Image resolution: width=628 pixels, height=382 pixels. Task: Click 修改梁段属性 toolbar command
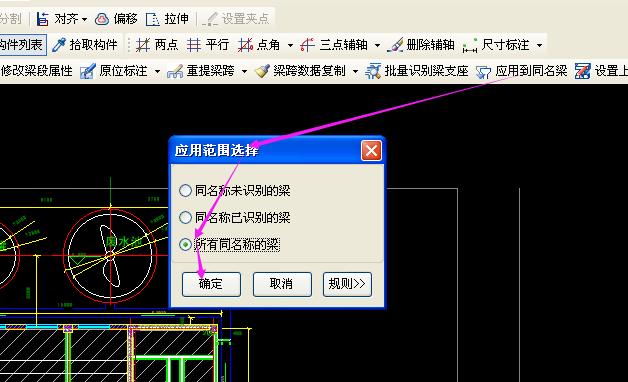click(36, 71)
